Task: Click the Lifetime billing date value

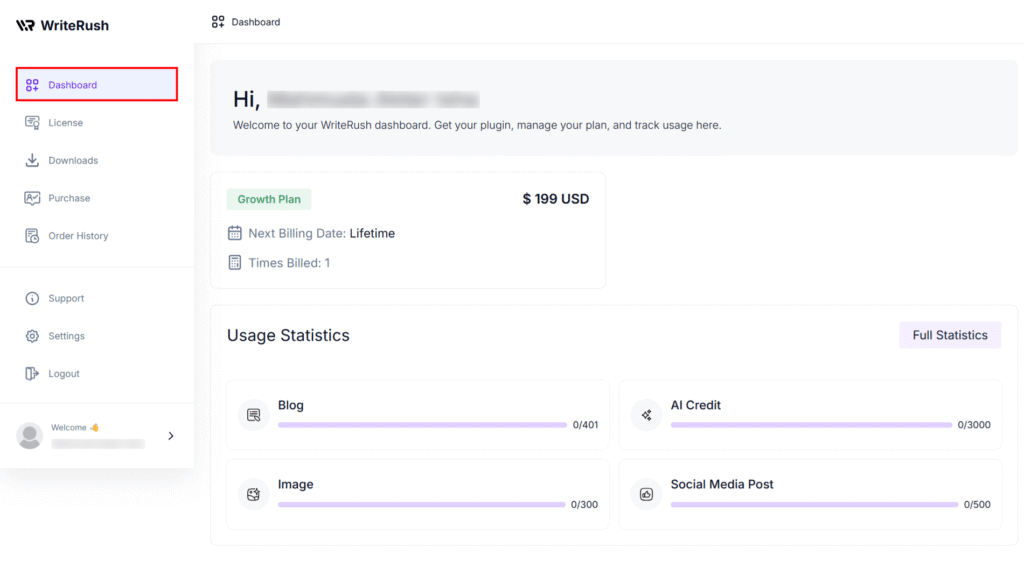Action: (372, 233)
